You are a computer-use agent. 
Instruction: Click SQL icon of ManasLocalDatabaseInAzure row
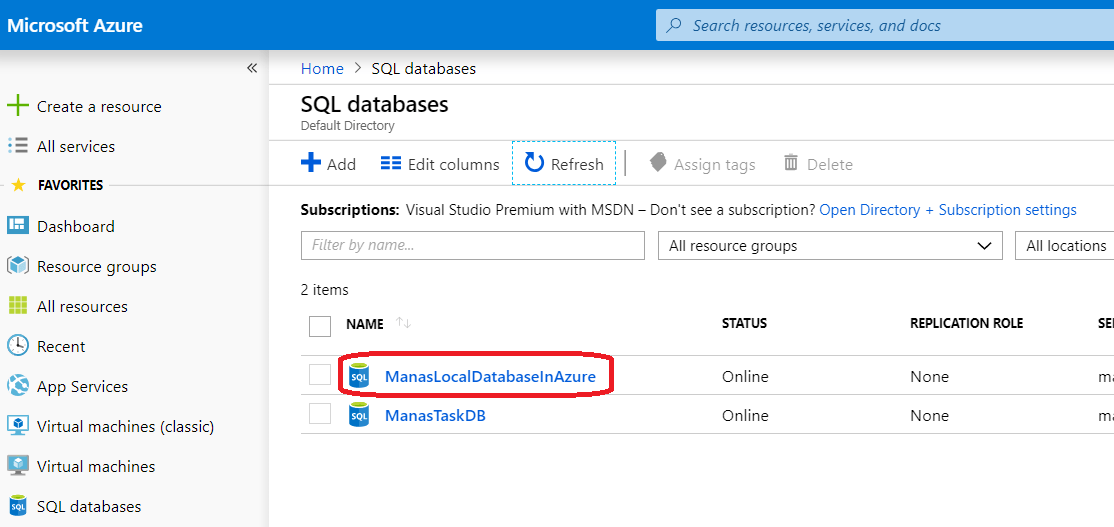pos(359,376)
